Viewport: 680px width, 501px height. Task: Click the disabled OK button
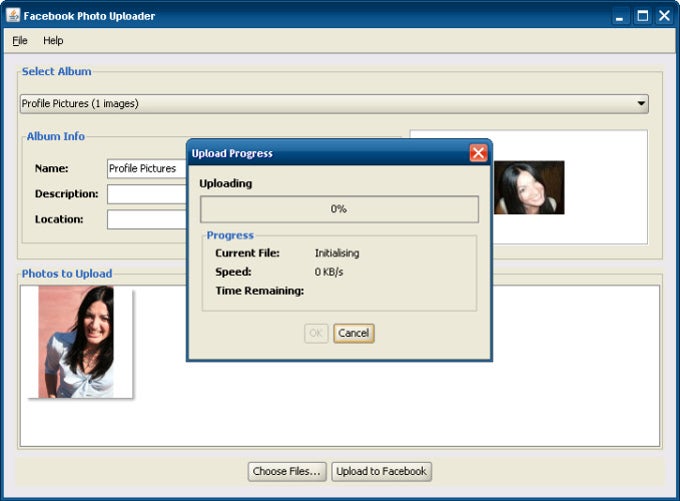(316, 333)
